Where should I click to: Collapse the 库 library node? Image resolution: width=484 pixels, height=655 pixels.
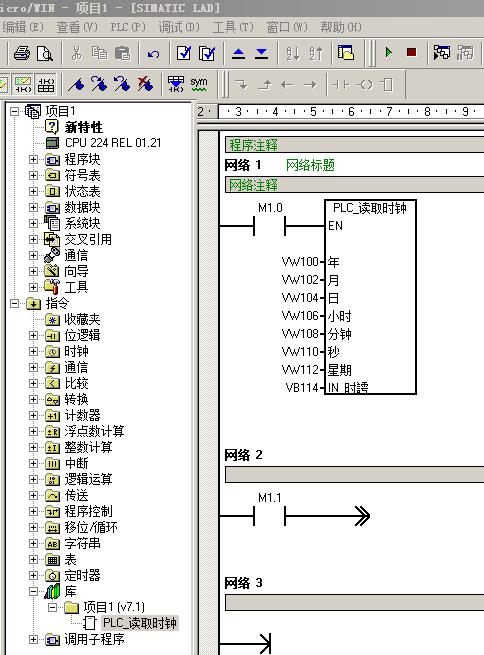click(x=33, y=591)
